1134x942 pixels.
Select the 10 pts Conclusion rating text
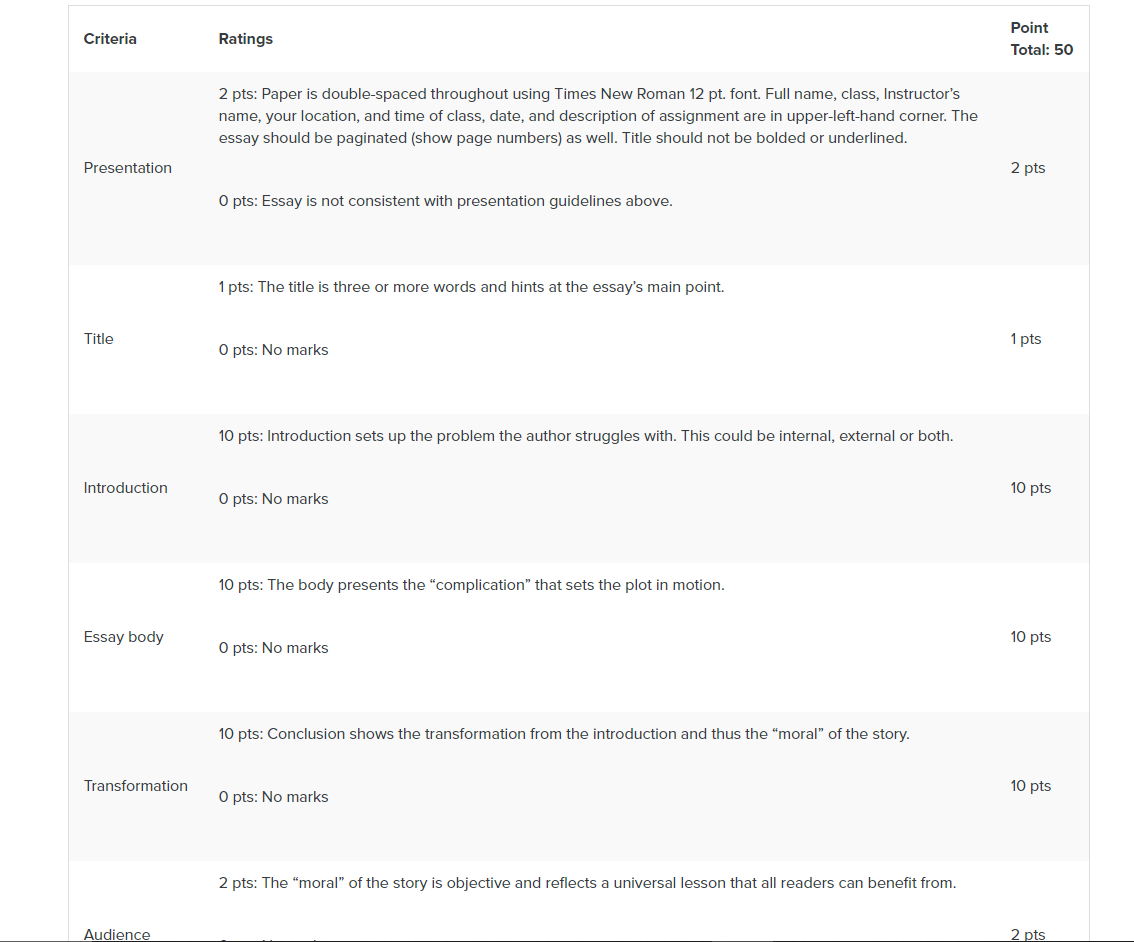(x=564, y=734)
